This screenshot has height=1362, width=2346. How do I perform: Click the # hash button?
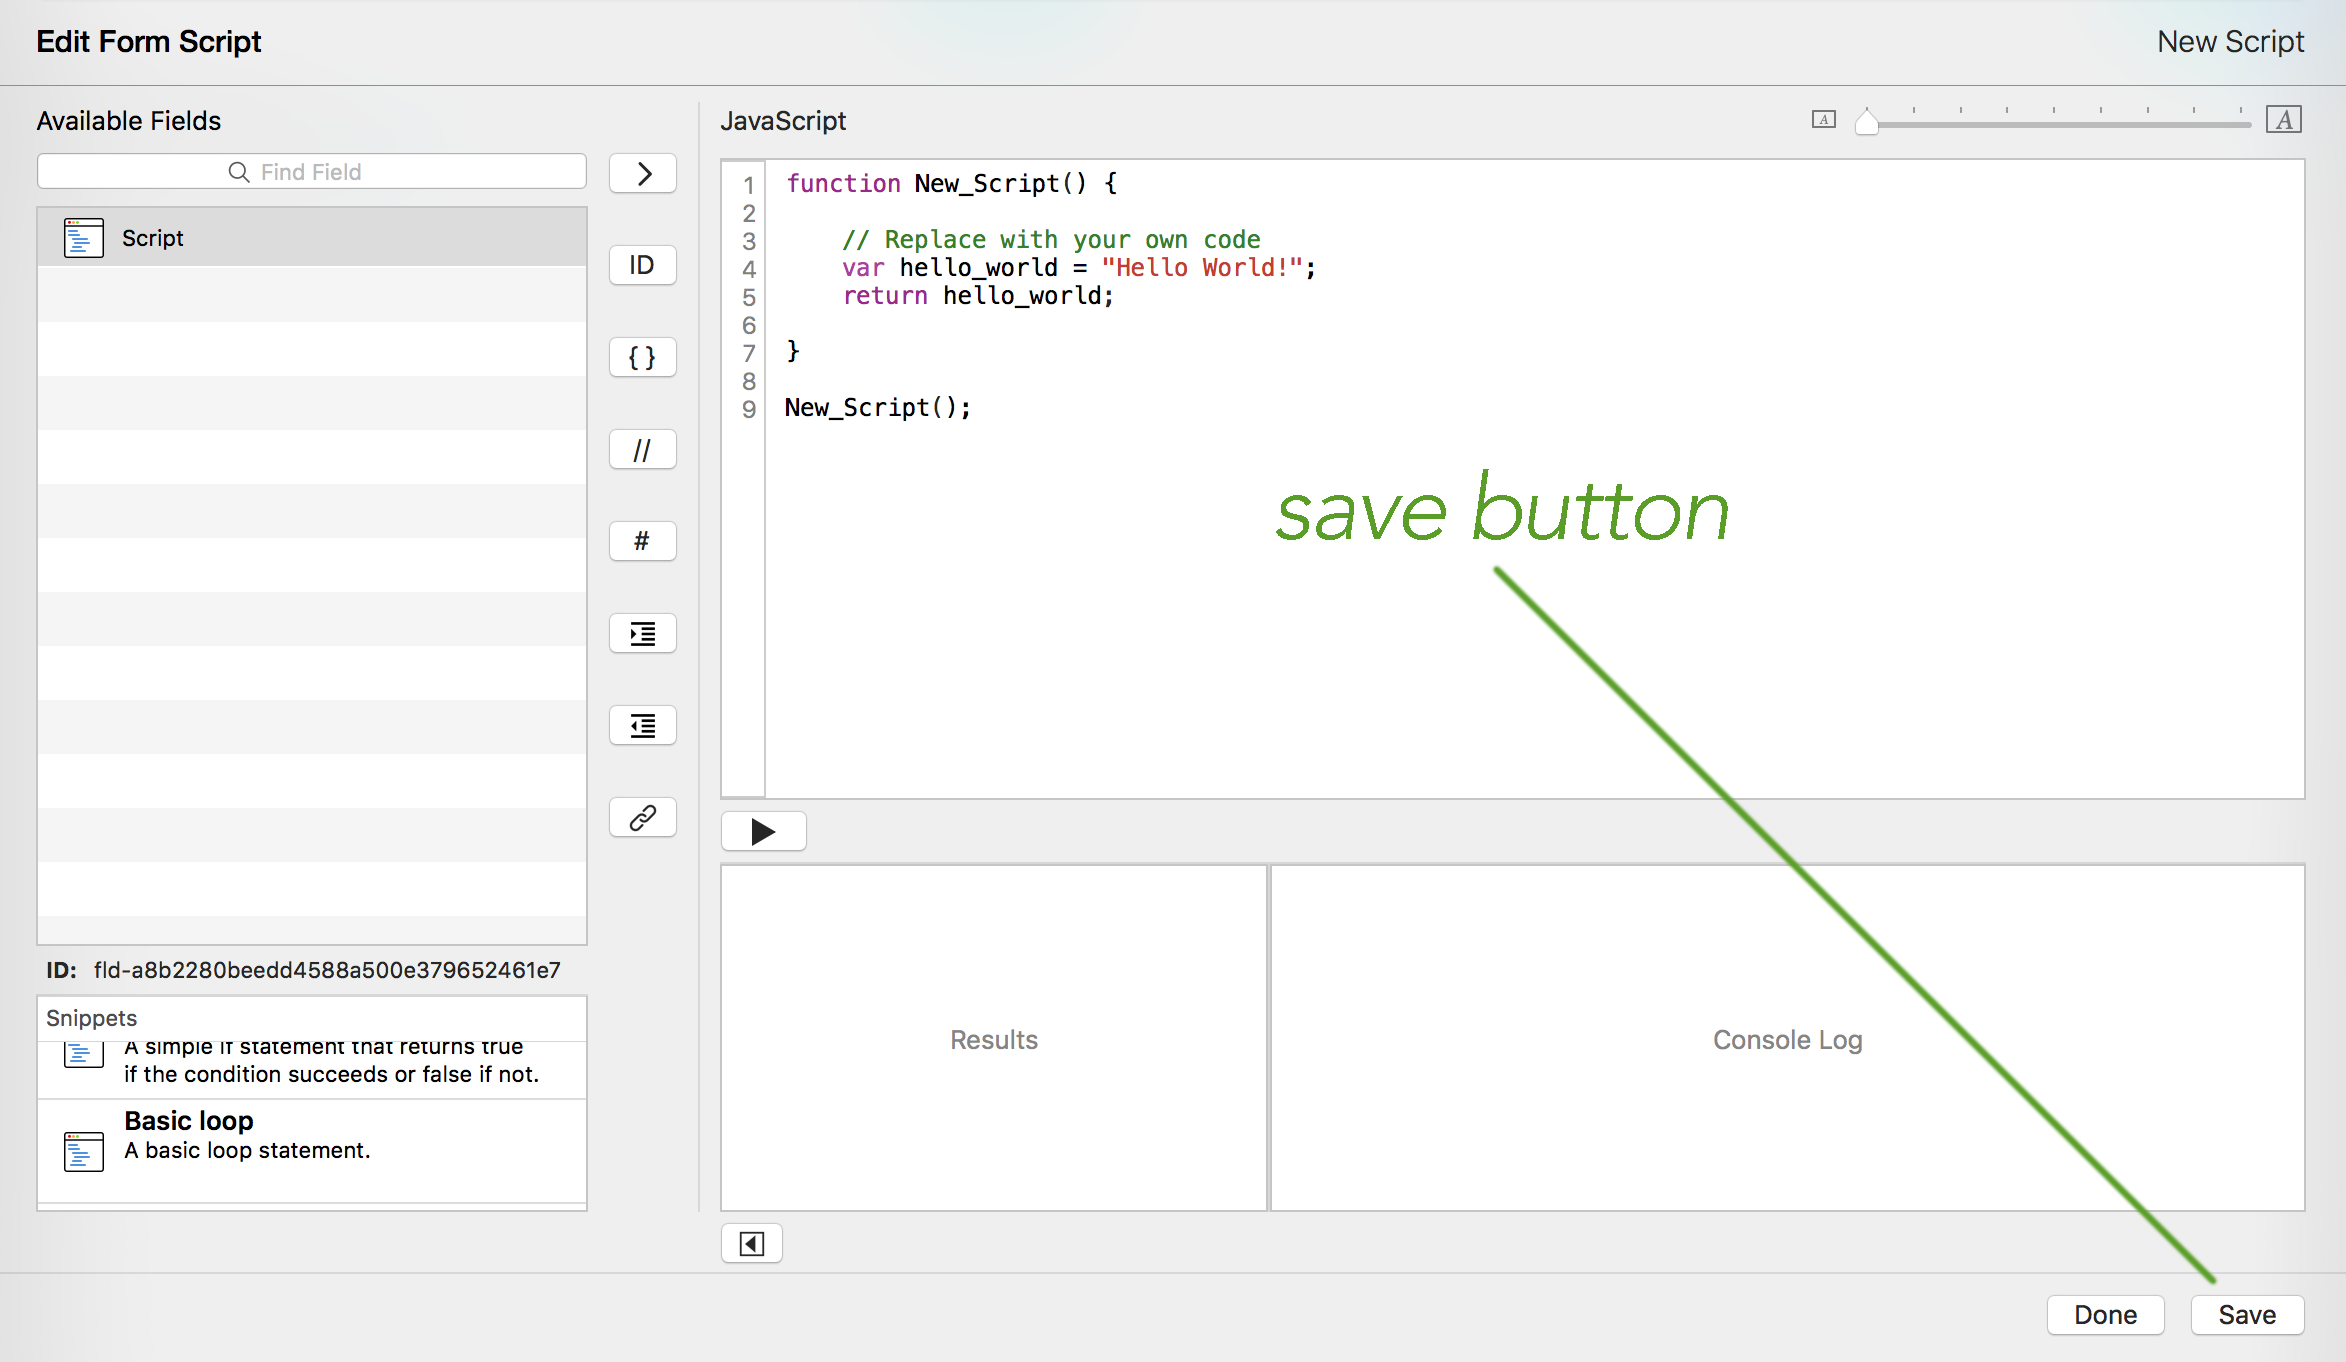click(x=643, y=541)
